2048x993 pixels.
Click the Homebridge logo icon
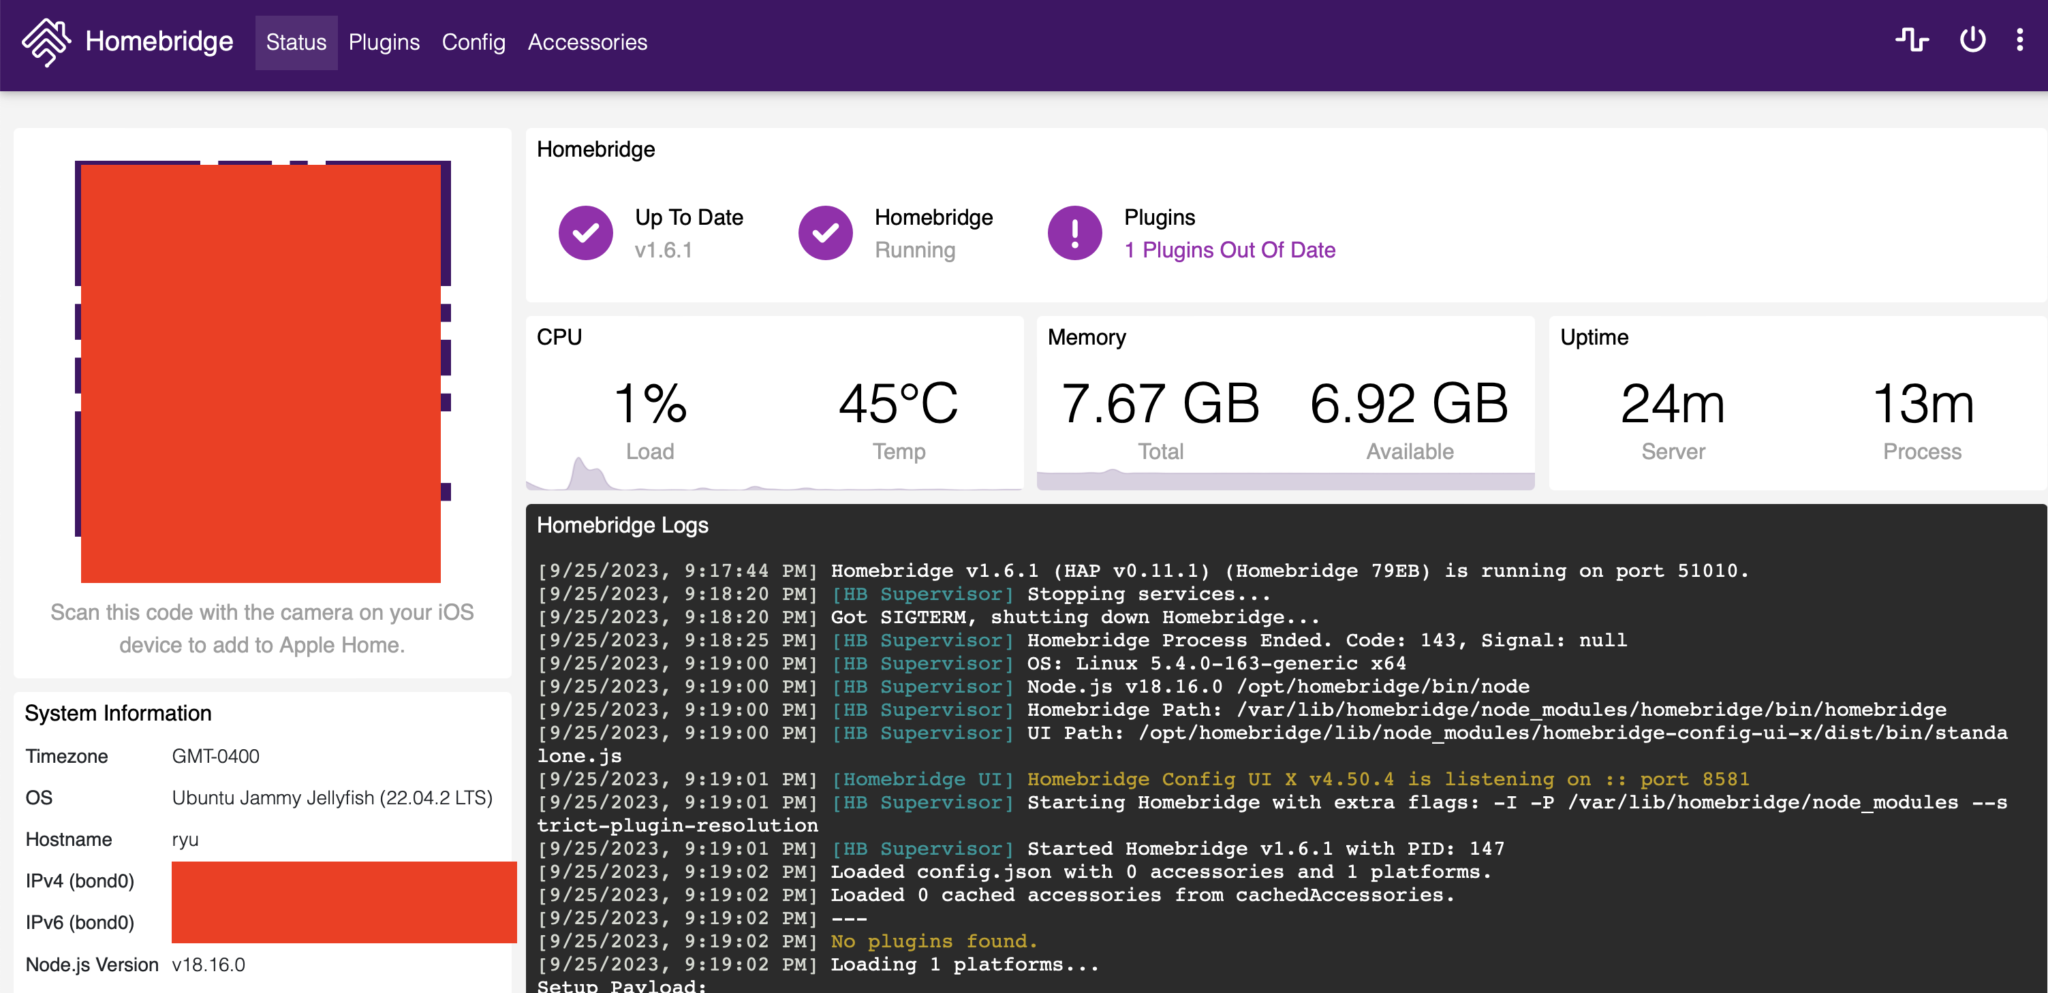[46, 42]
